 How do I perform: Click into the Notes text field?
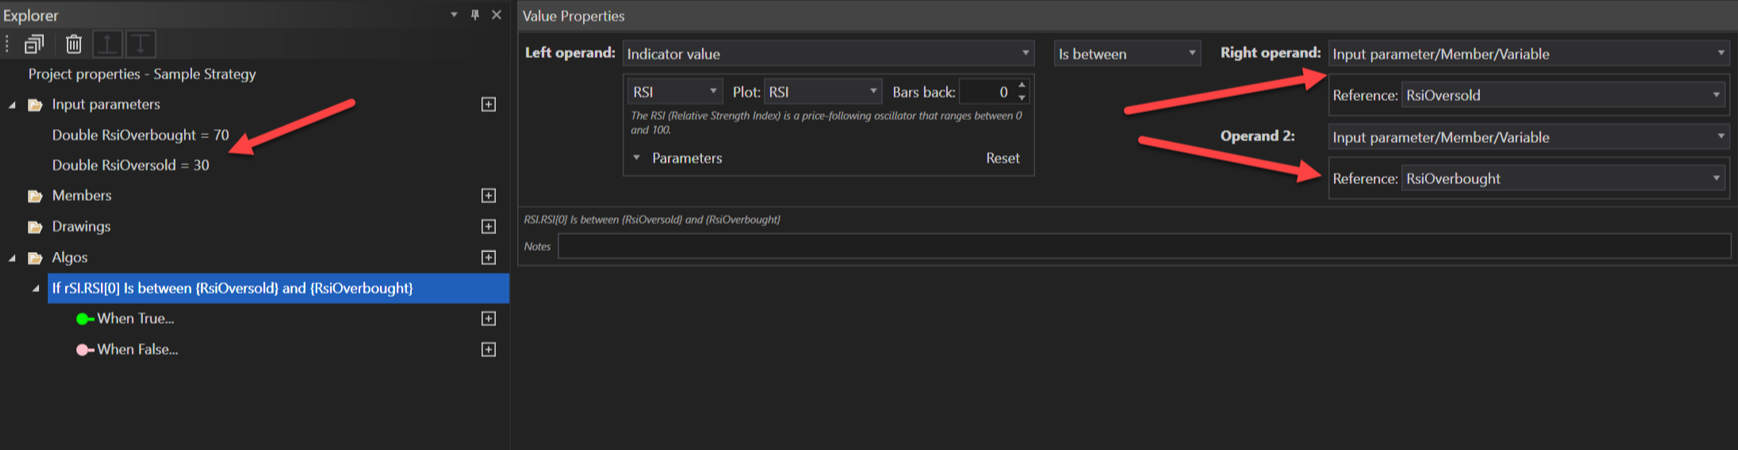point(1143,246)
